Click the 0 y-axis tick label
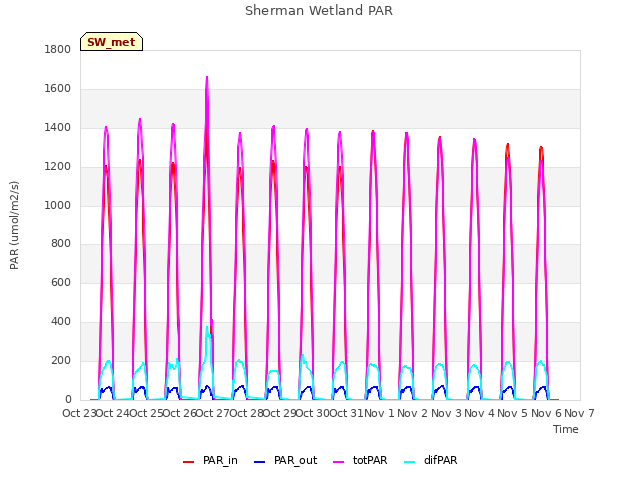 point(68,400)
